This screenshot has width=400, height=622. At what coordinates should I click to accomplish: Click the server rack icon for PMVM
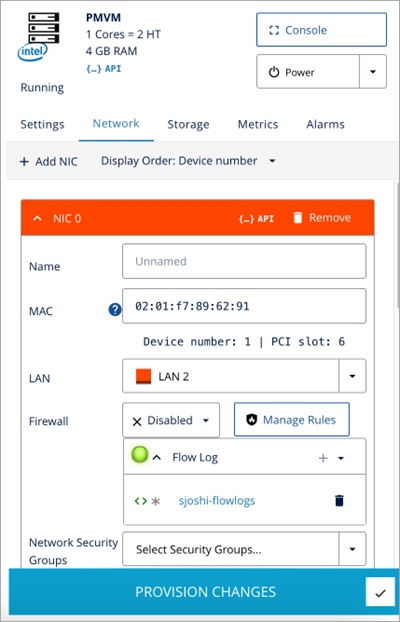click(x=44, y=28)
